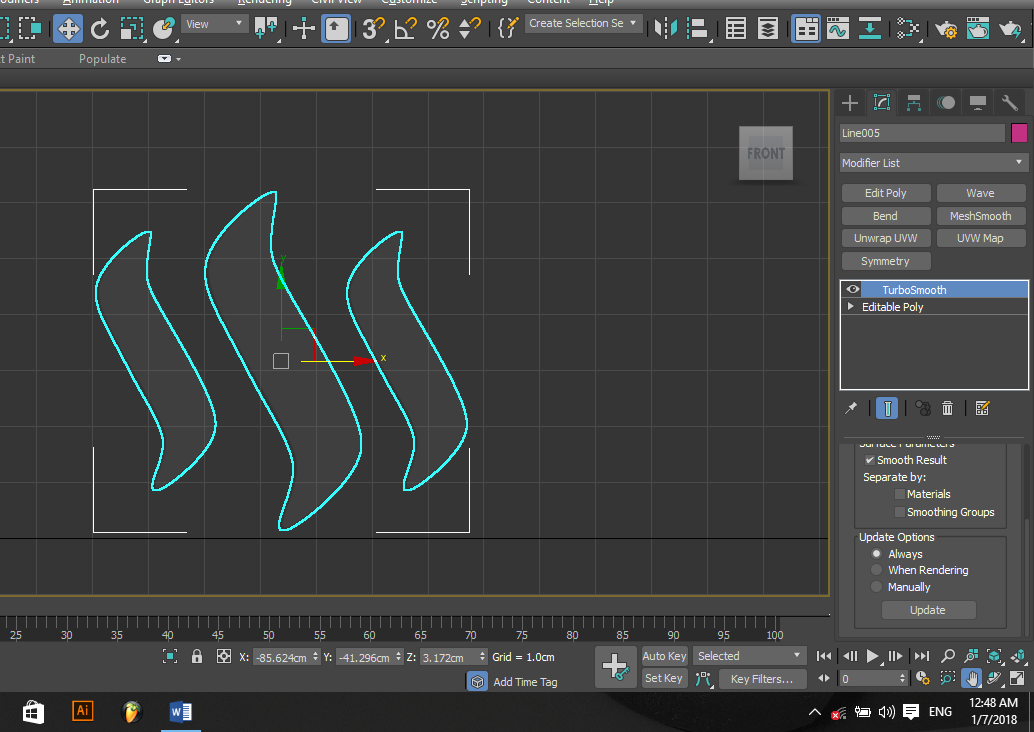This screenshot has width=1034, height=732.
Task: Apply the Symmetry modifier button
Action: click(886, 261)
